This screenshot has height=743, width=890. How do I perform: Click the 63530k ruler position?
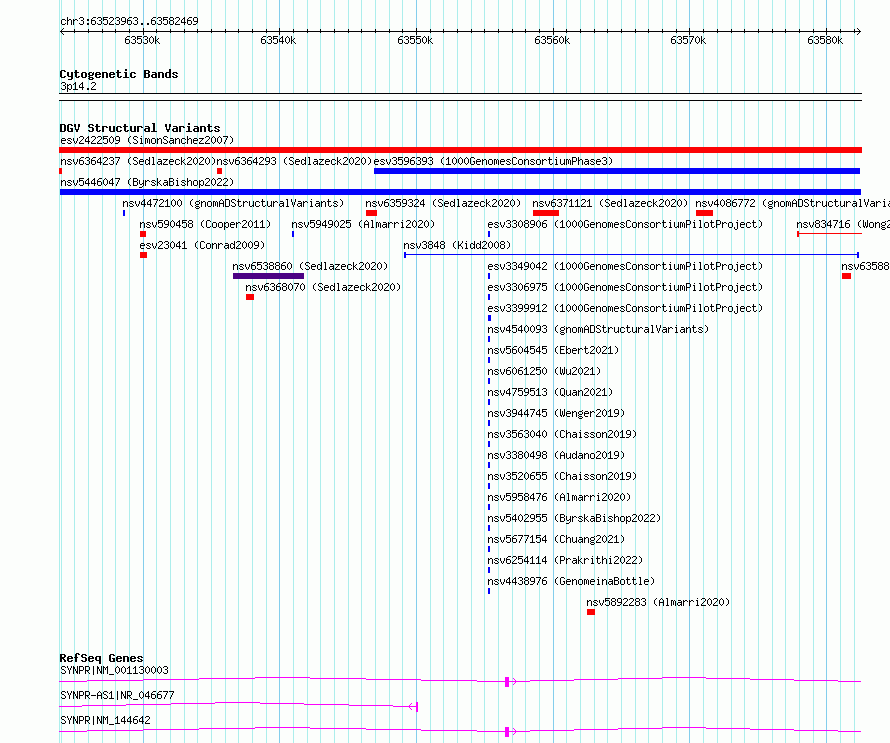click(x=142, y=40)
